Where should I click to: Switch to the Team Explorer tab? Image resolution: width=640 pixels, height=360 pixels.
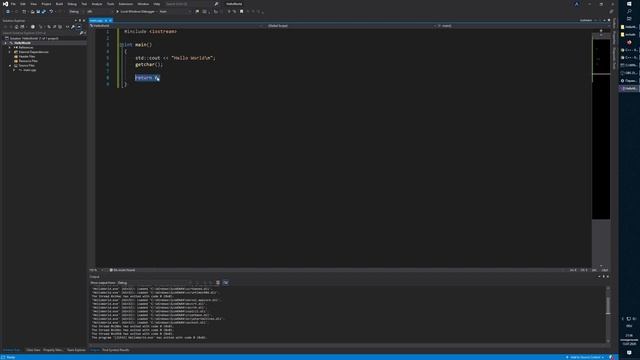[76, 350]
